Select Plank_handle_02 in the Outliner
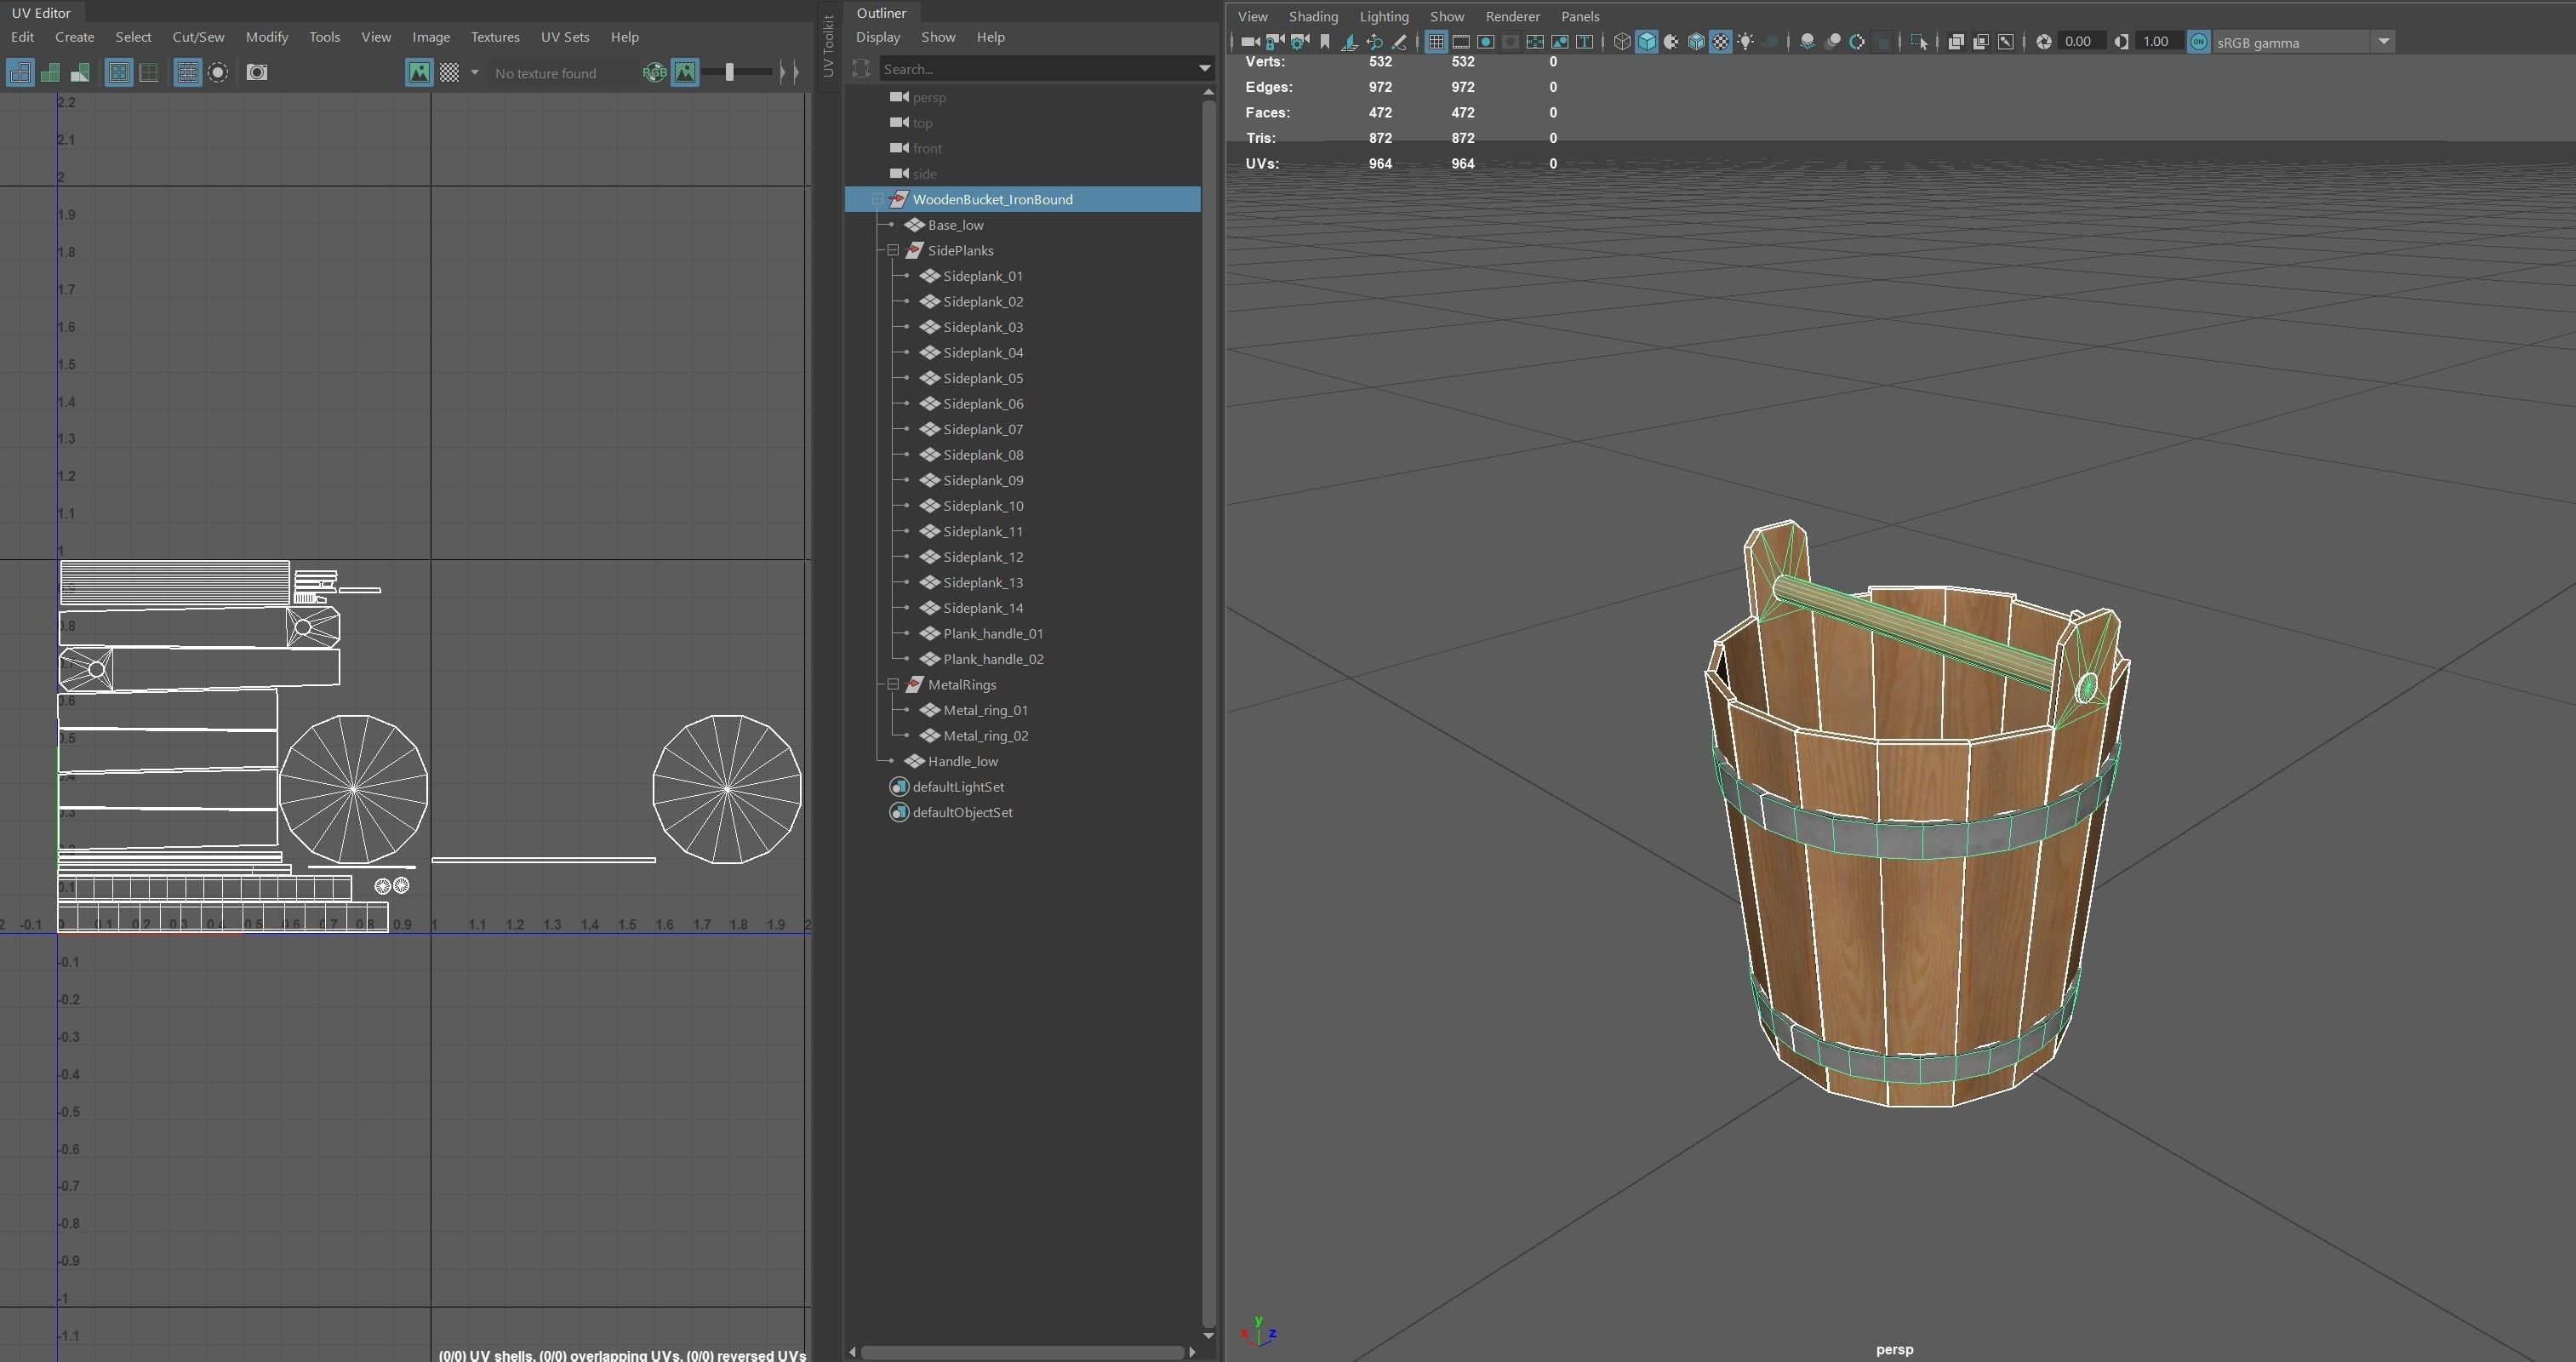This screenshot has height=1362, width=2576. pyautogui.click(x=992, y=659)
